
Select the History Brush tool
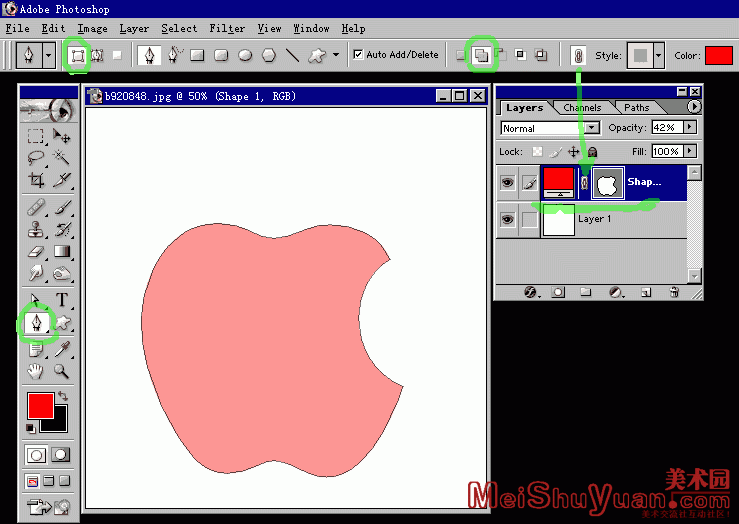[62, 229]
